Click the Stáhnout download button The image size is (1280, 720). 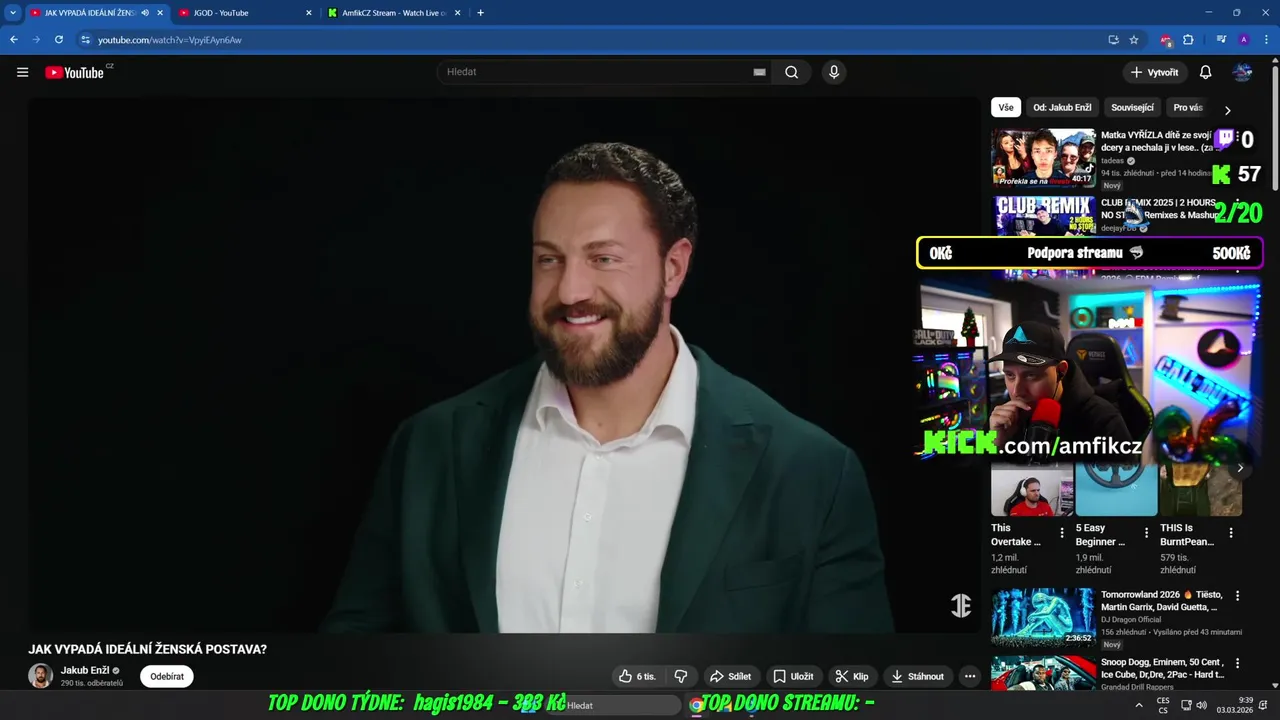click(x=918, y=676)
